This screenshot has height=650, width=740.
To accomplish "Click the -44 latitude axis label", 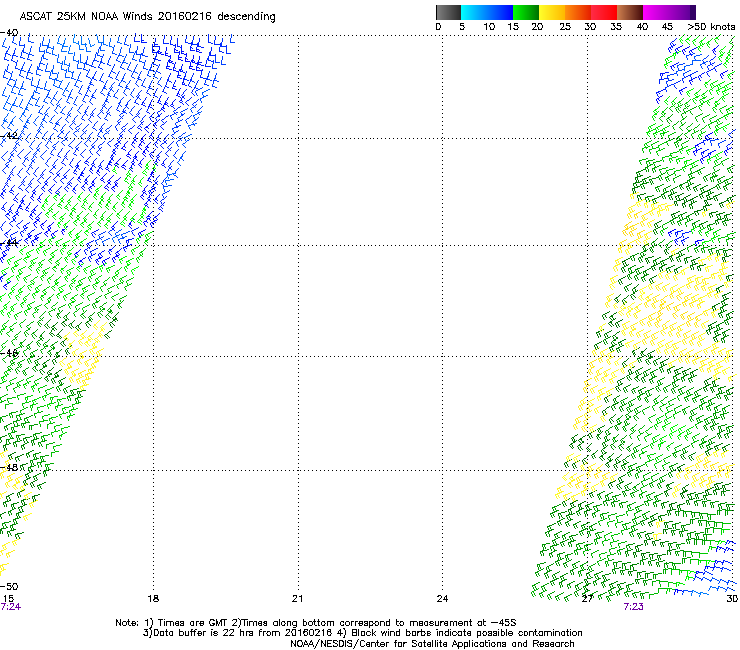I will pyautogui.click(x=9, y=243).
